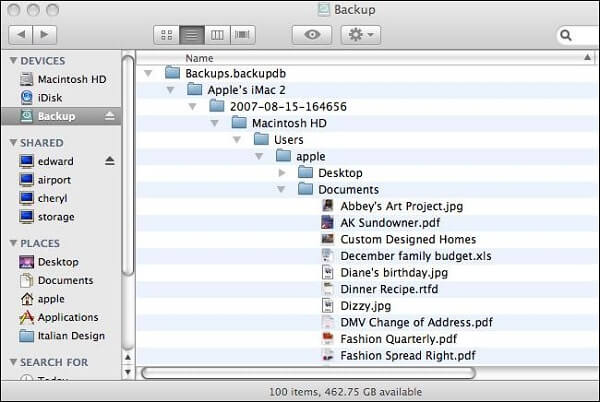The height and width of the screenshot is (402, 600).
Task: Switch to icon view
Action: click(166, 35)
